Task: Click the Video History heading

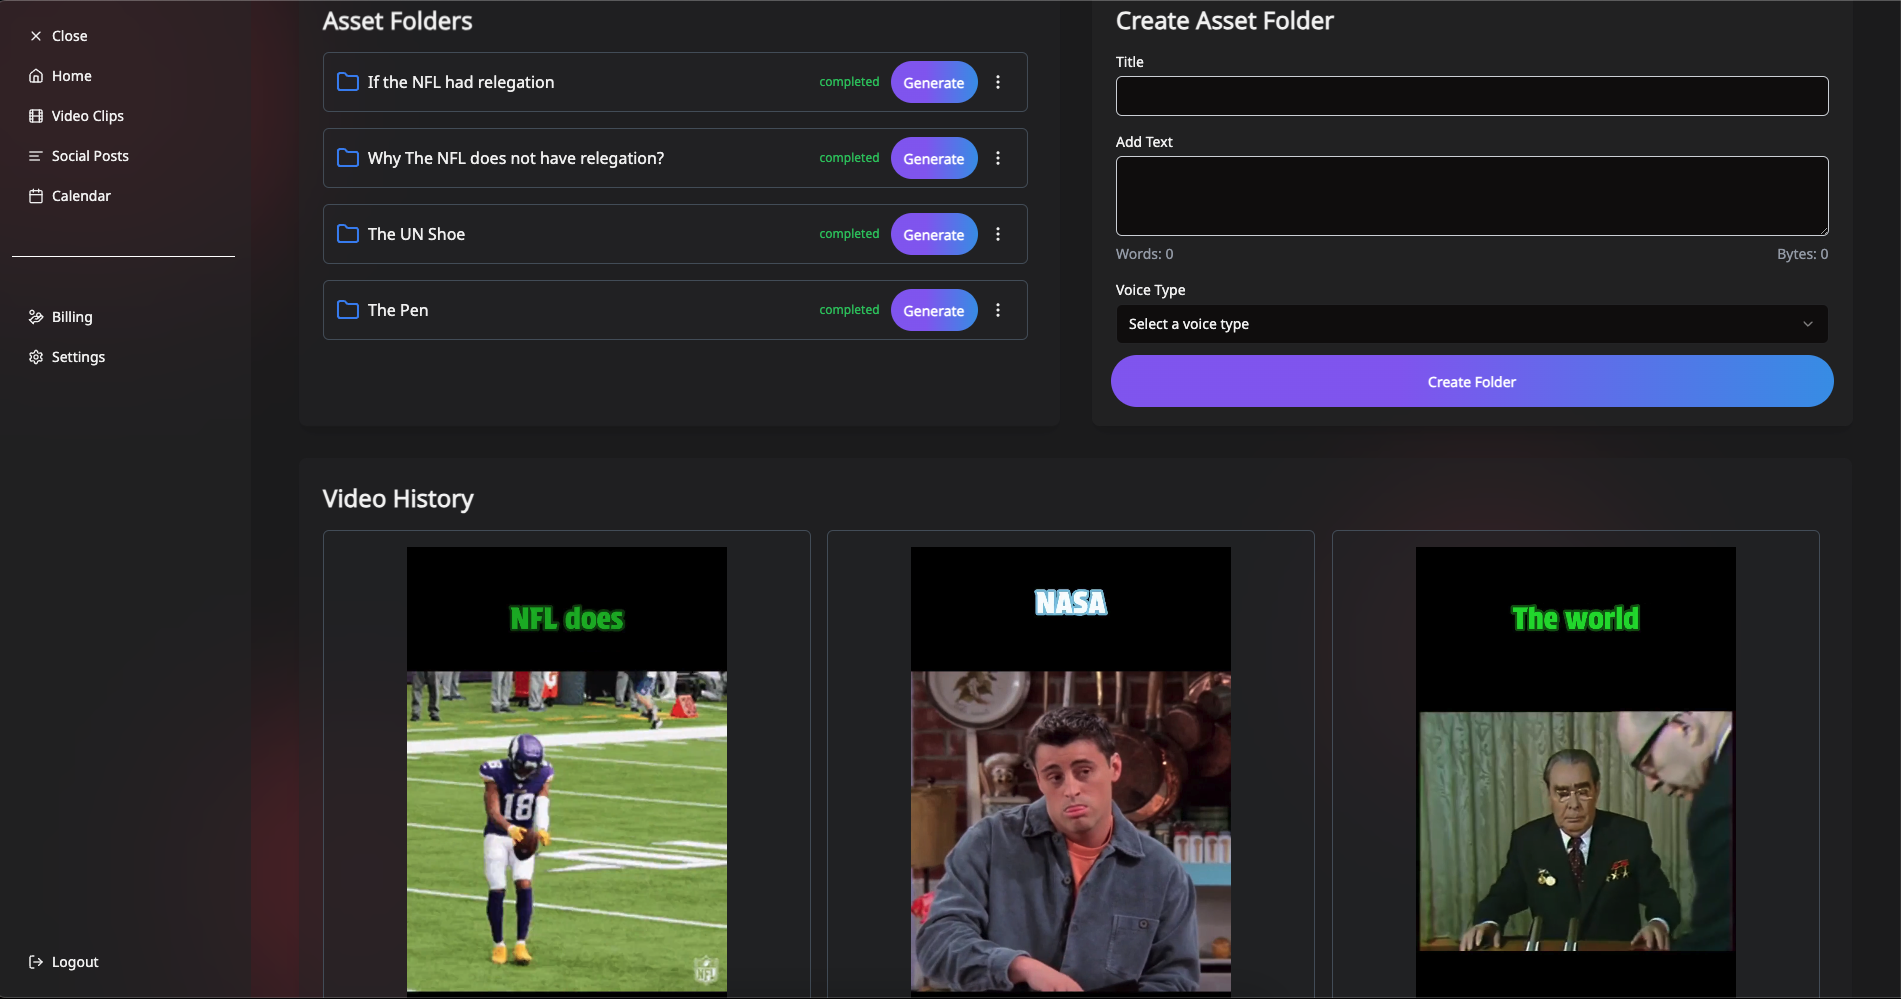Action: (398, 498)
